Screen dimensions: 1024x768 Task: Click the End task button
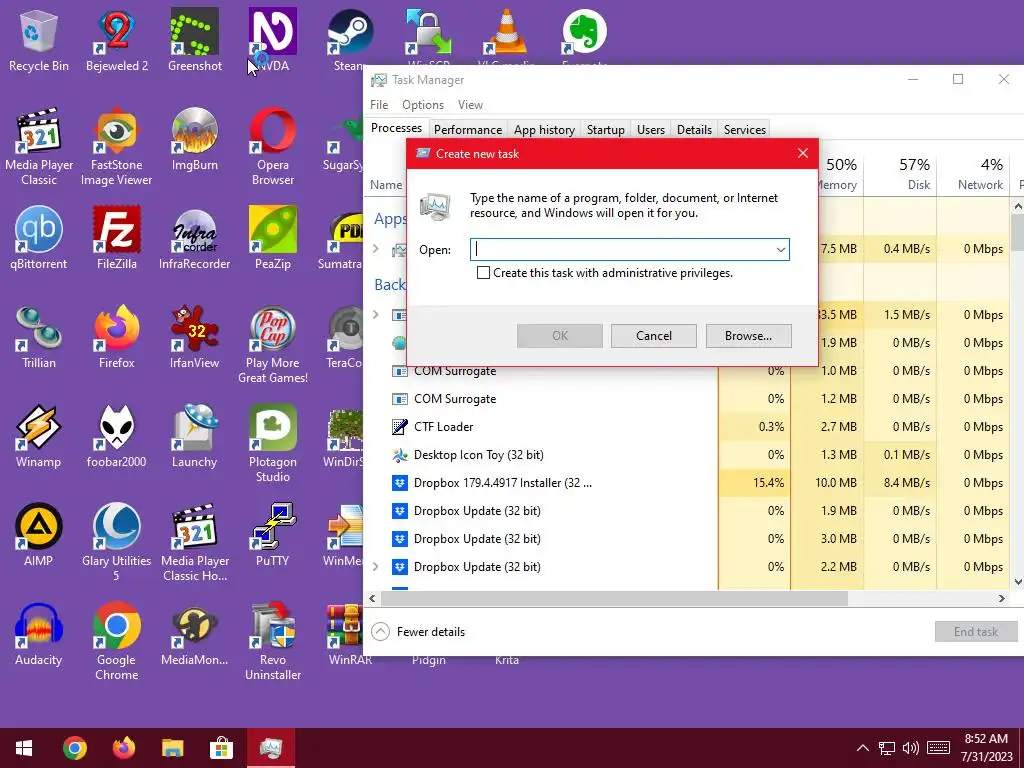pos(976,632)
